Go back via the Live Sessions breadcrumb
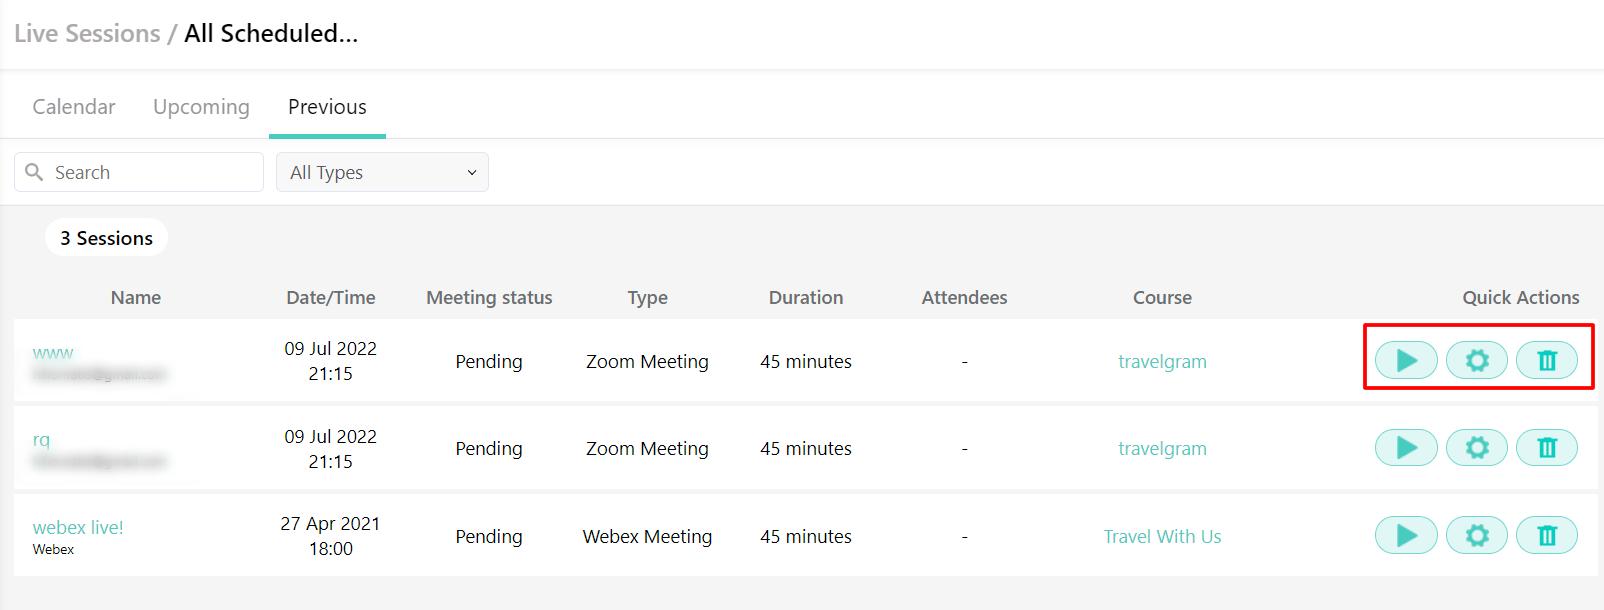1604x610 pixels. click(x=87, y=32)
